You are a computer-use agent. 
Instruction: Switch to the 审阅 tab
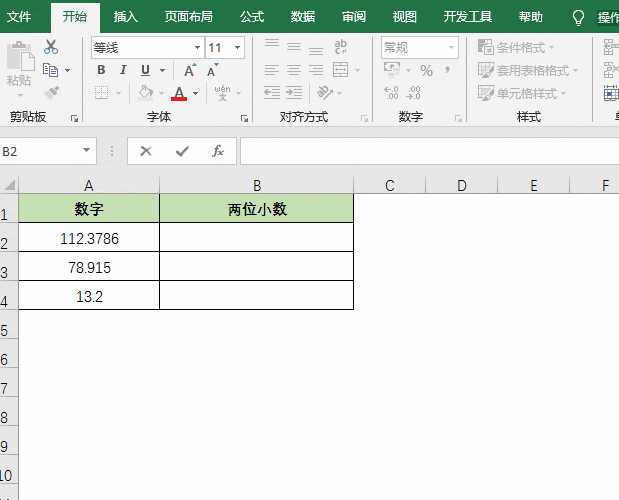coord(354,17)
